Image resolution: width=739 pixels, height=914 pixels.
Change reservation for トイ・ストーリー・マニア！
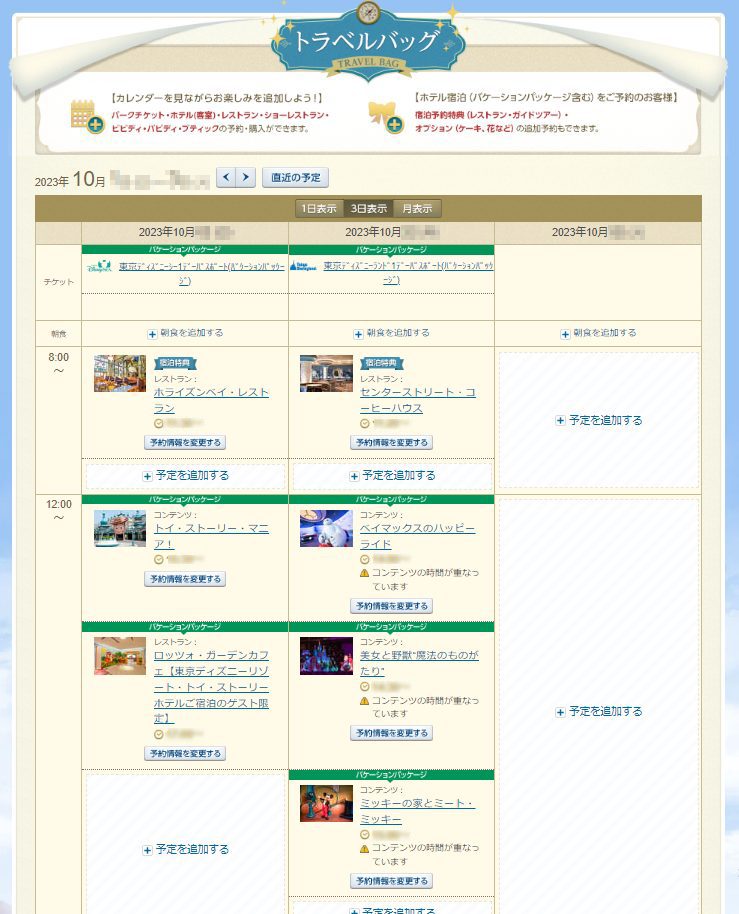coord(185,579)
